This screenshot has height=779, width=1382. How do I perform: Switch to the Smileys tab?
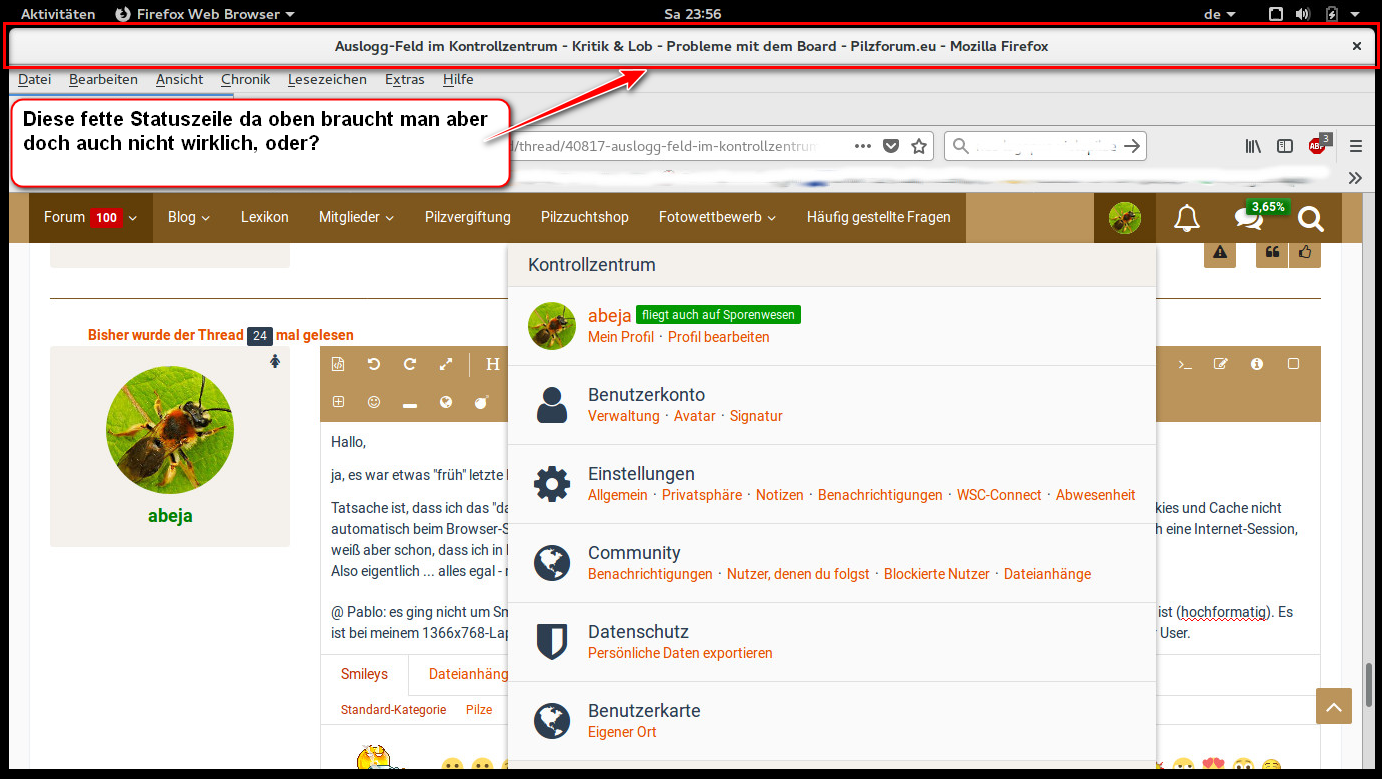click(364, 674)
